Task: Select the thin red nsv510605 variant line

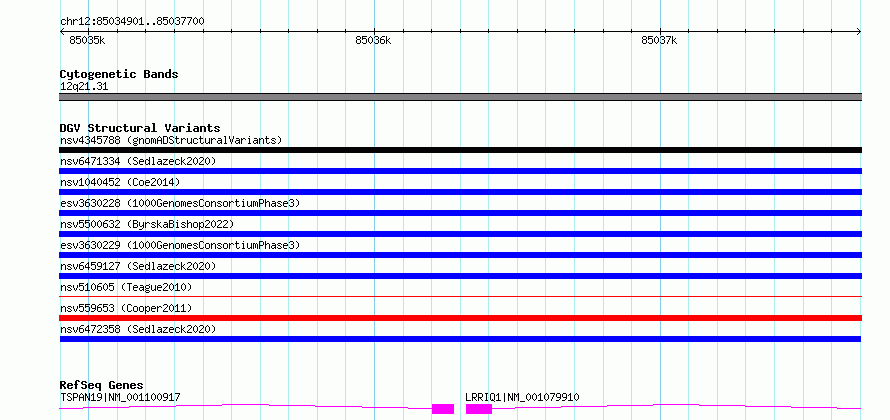Action: [x=460, y=296]
